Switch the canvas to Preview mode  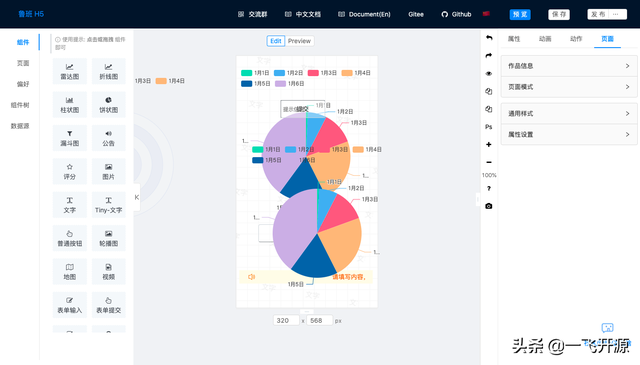[299, 41]
